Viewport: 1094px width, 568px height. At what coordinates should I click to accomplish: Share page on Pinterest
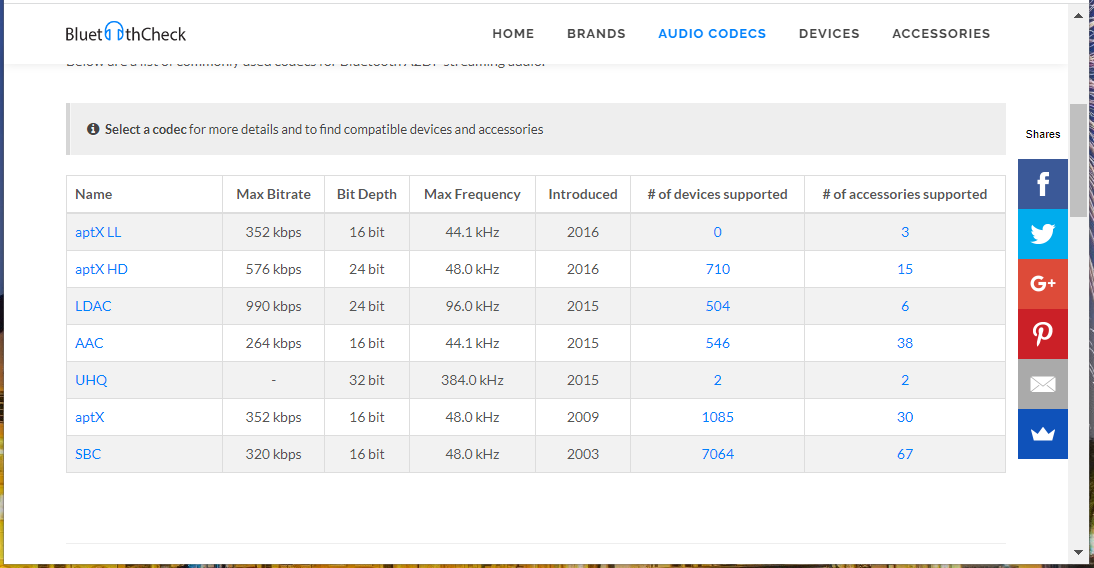click(x=1042, y=334)
